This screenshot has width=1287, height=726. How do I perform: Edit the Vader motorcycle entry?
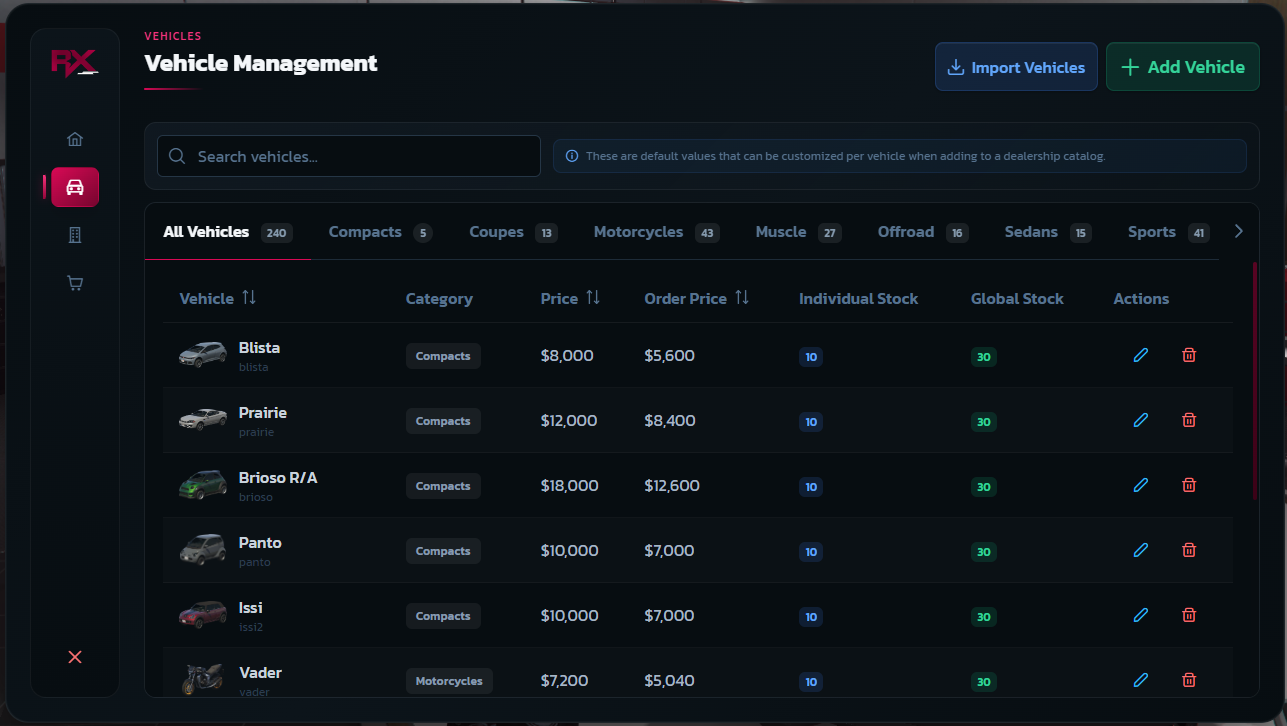coord(1140,680)
